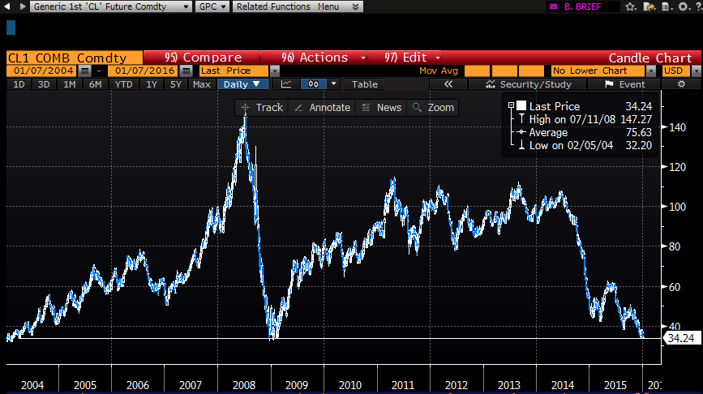The width and height of the screenshot is (703, 394).
Task: Collapse the panel with the double-left chevron
Action: [x=448, y=84]
